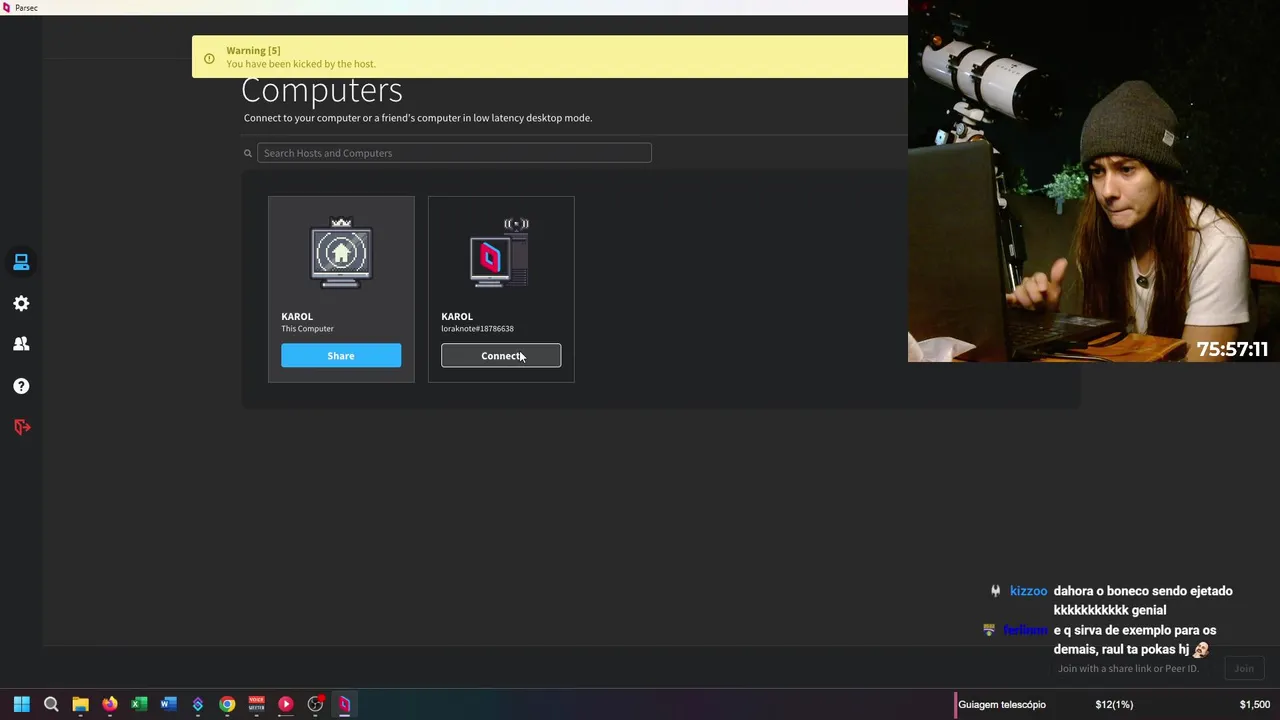1280x720 pixels.
Task: Click the search magnifier icon beside search field
Action: click(x=248, y=153)
